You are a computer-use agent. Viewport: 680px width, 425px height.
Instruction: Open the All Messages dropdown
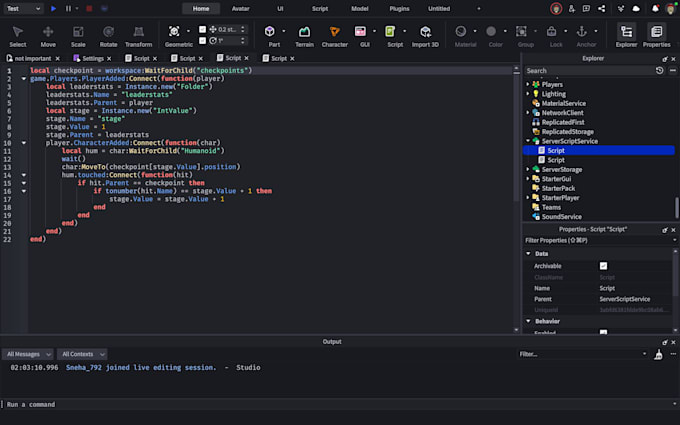click(28, 354)
